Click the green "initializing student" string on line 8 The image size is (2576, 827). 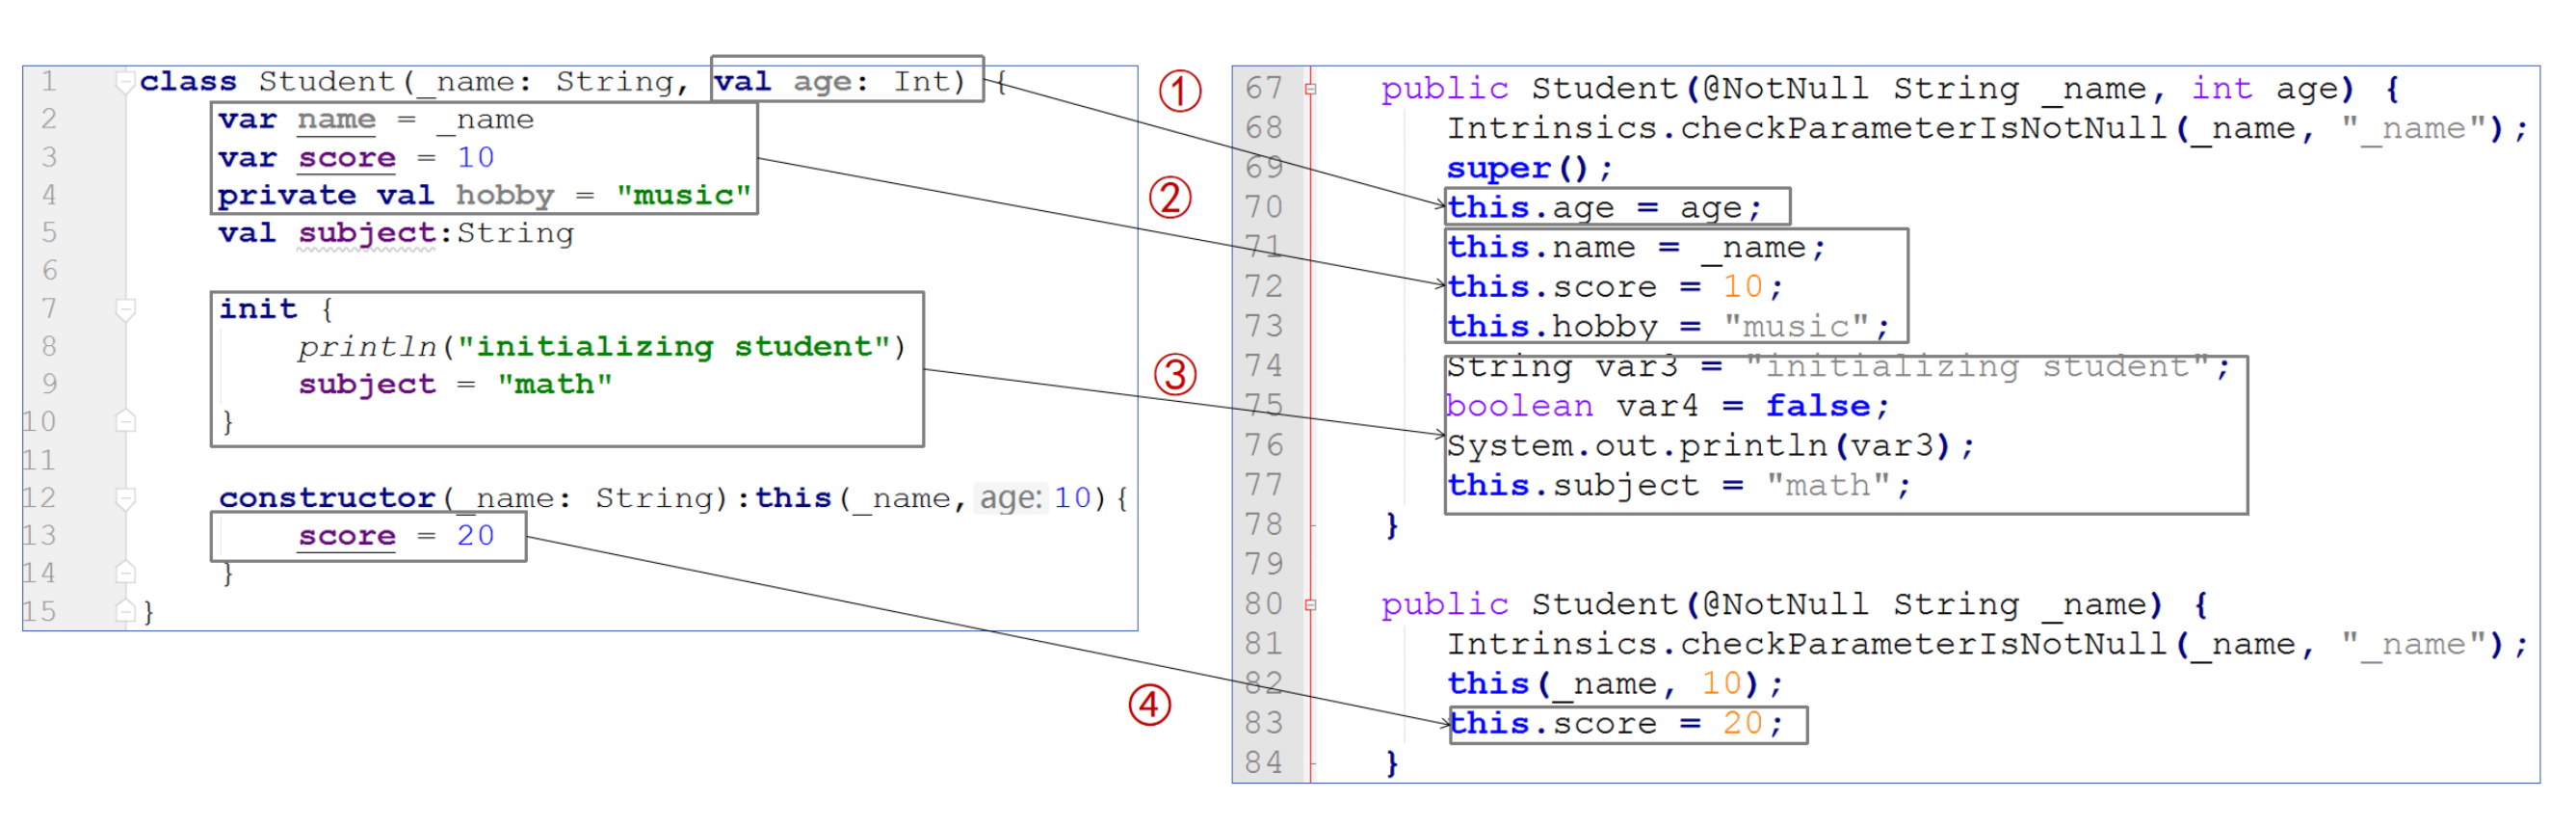click(673, 347)
